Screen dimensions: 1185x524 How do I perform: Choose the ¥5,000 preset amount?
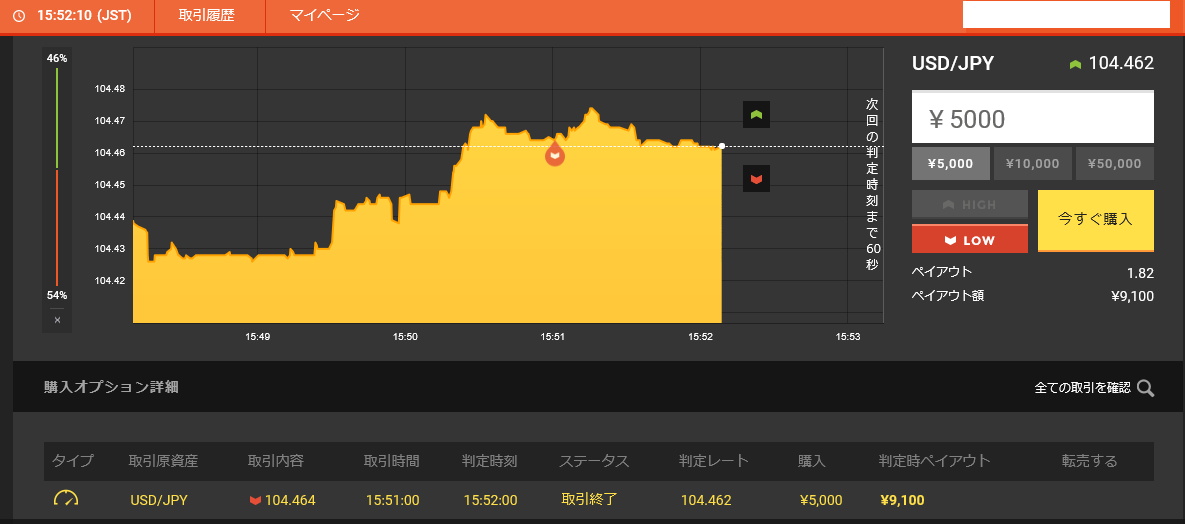(950, 164)
